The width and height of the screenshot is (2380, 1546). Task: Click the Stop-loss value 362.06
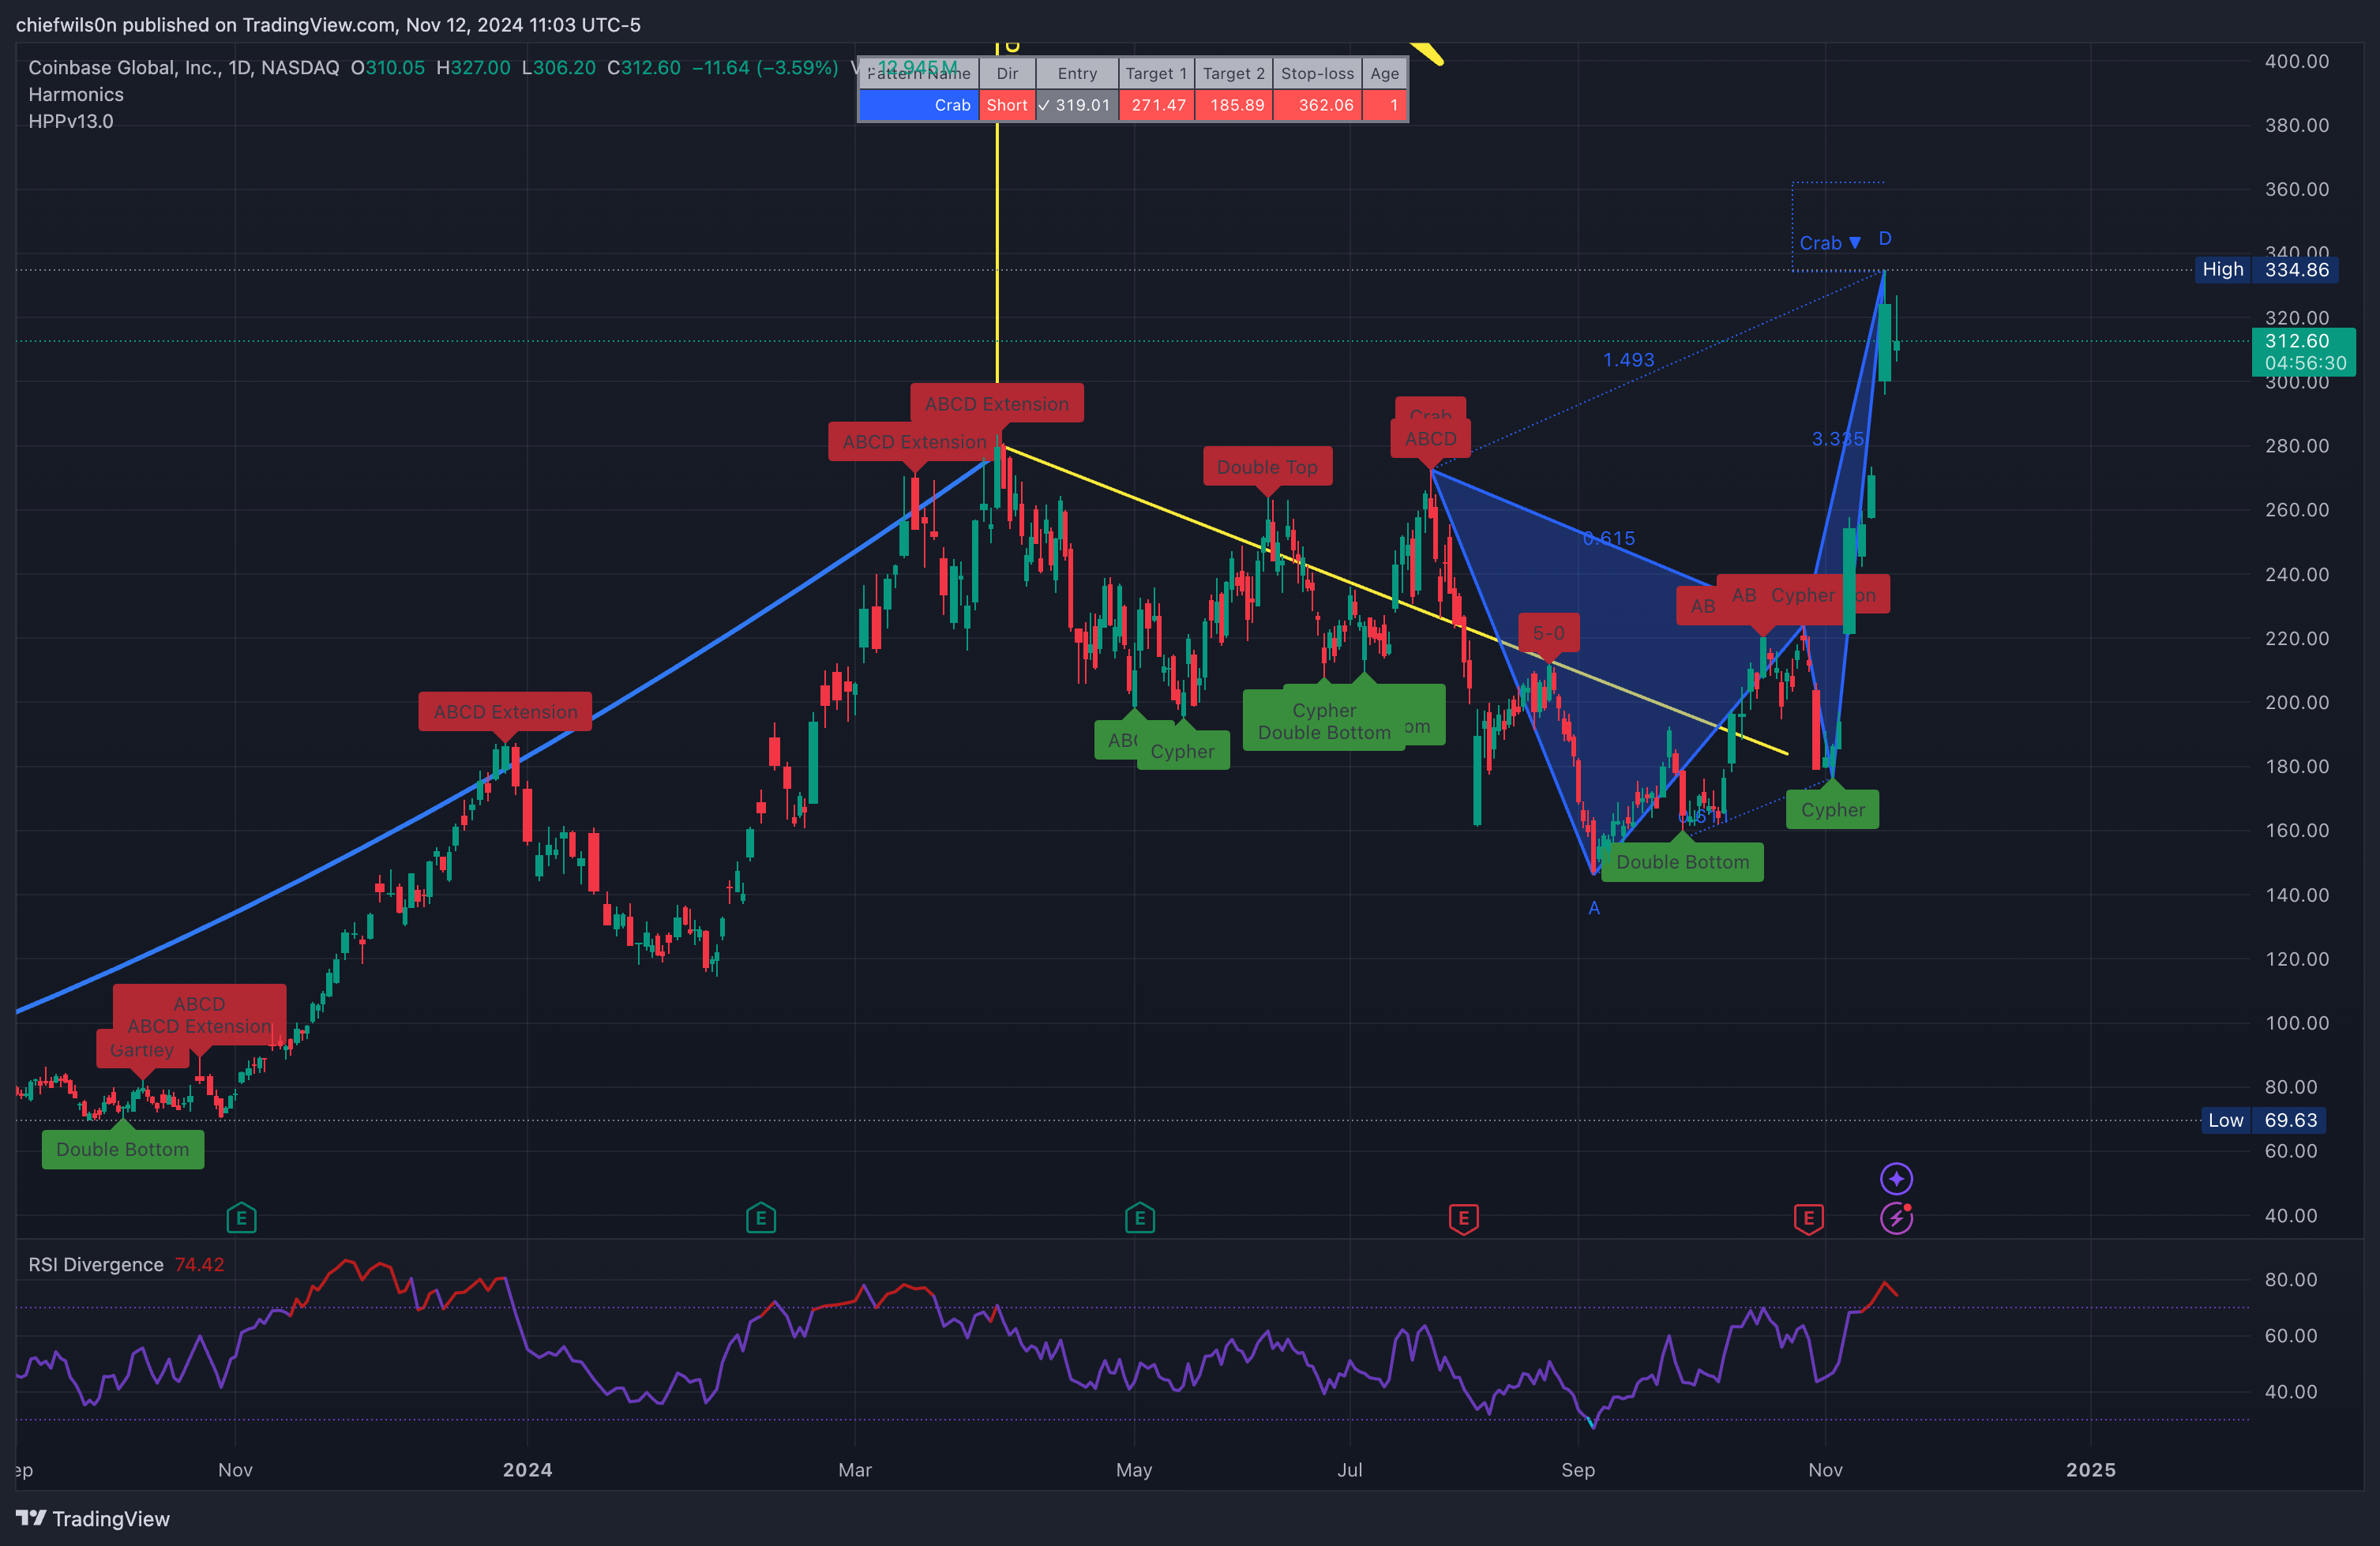(x=1318, y=105)
